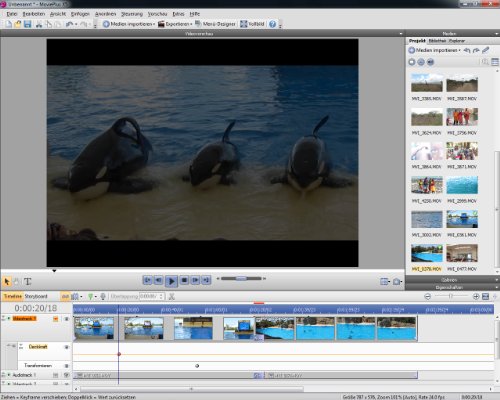Open the Medien importieren dropdown in the toolbar
Screen dimensions: 500x400
pyautogui.click(x=129, y=24)
